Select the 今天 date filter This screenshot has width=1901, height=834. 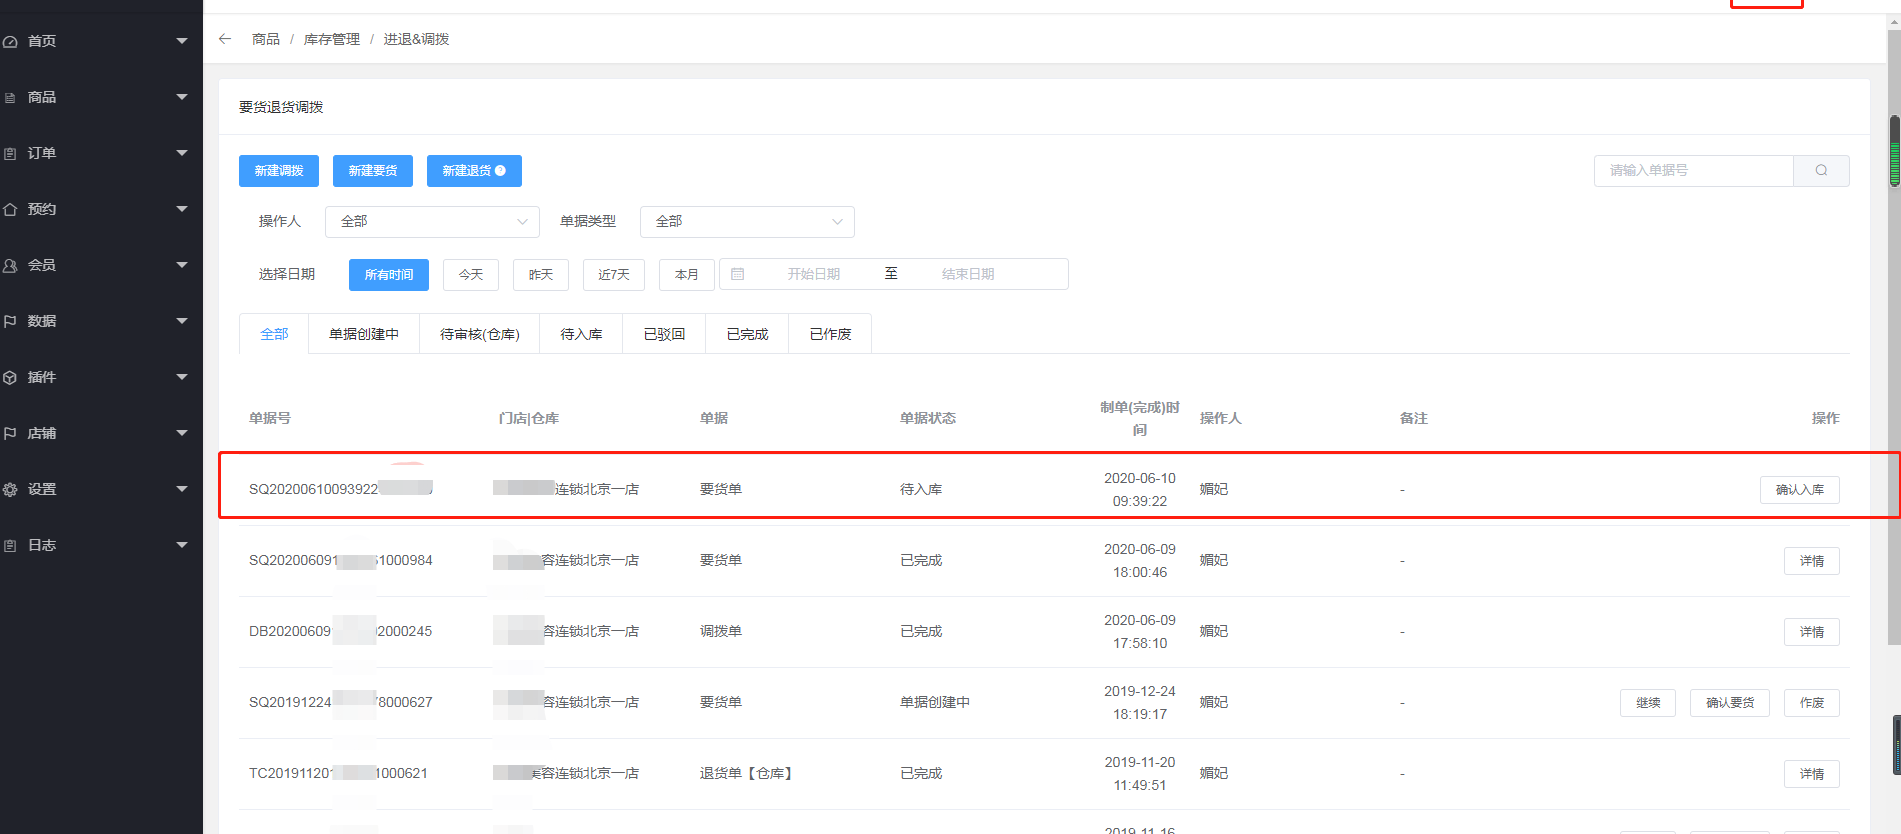pos(471,275)
